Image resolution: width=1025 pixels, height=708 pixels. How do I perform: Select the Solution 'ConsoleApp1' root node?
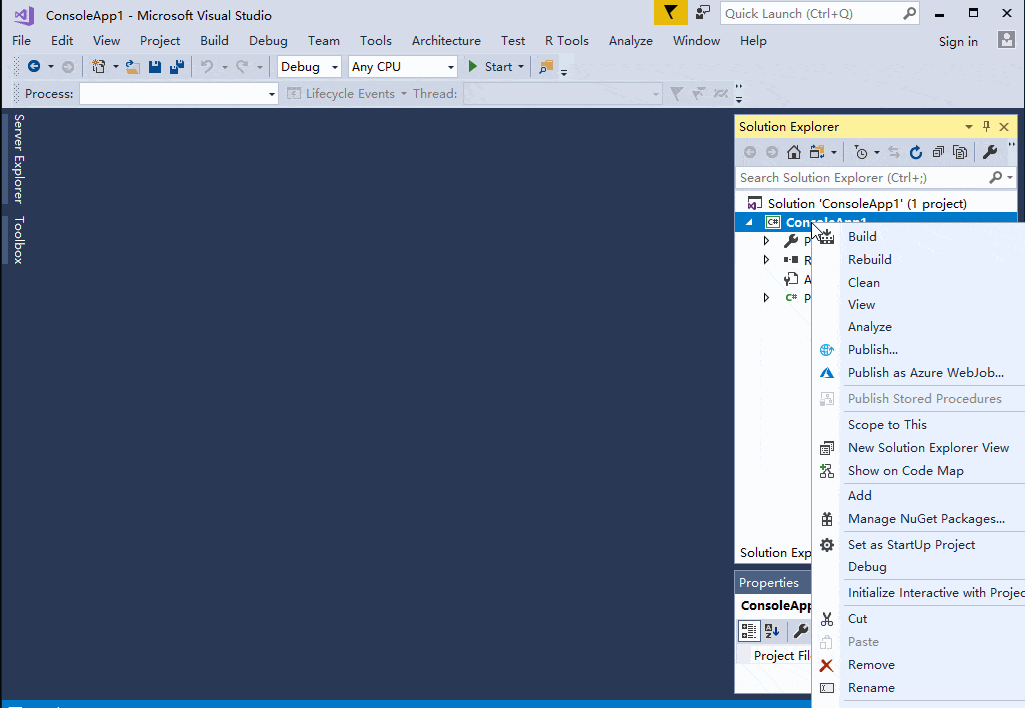pos(867,203)
